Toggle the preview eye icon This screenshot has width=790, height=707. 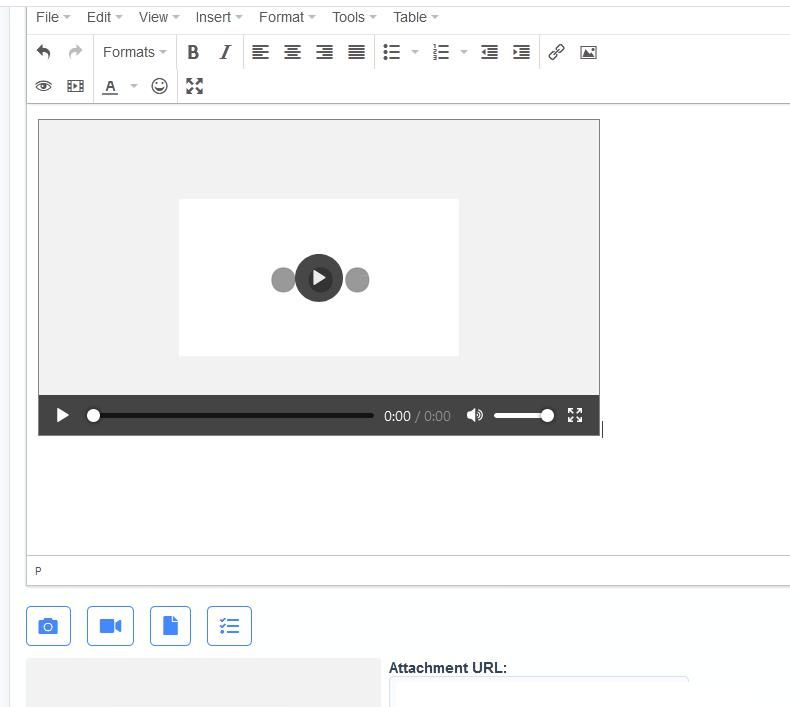click(x=43, y=86)
